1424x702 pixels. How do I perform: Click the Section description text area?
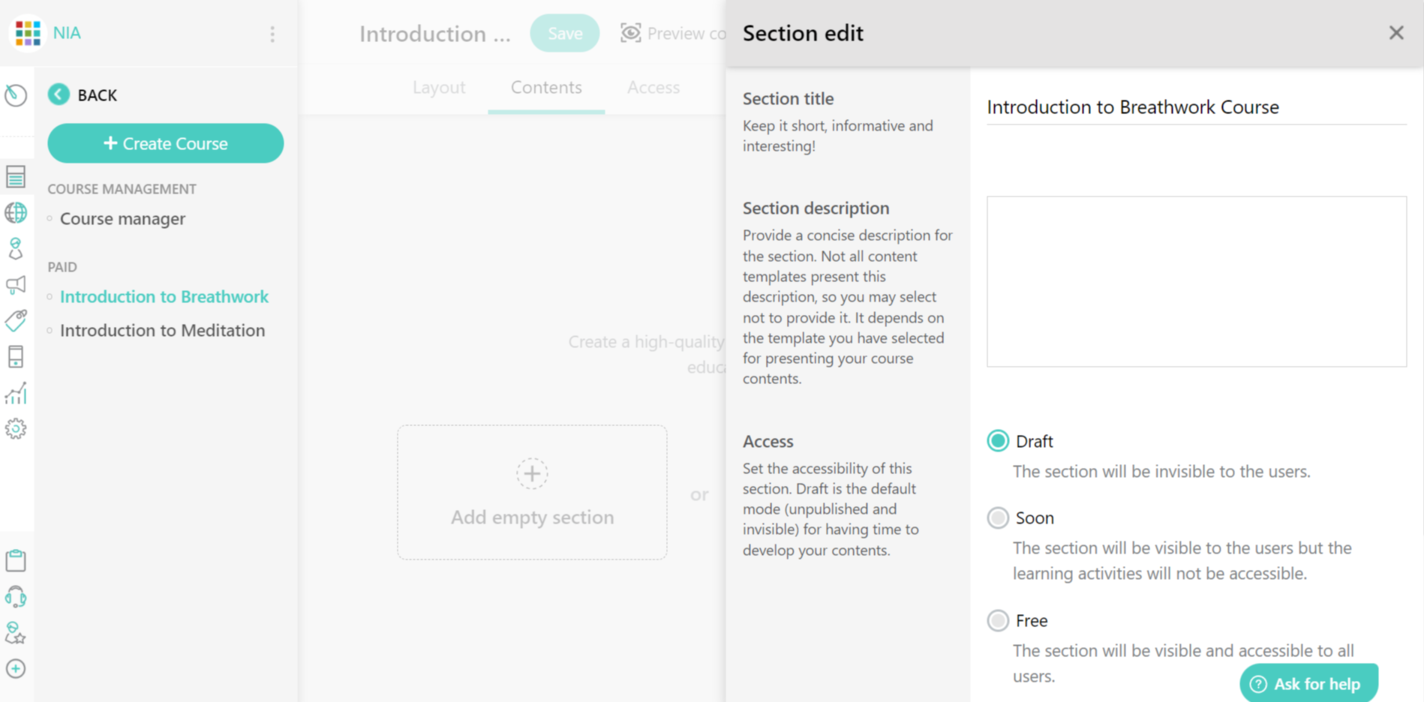click(x=1196, y=282)
